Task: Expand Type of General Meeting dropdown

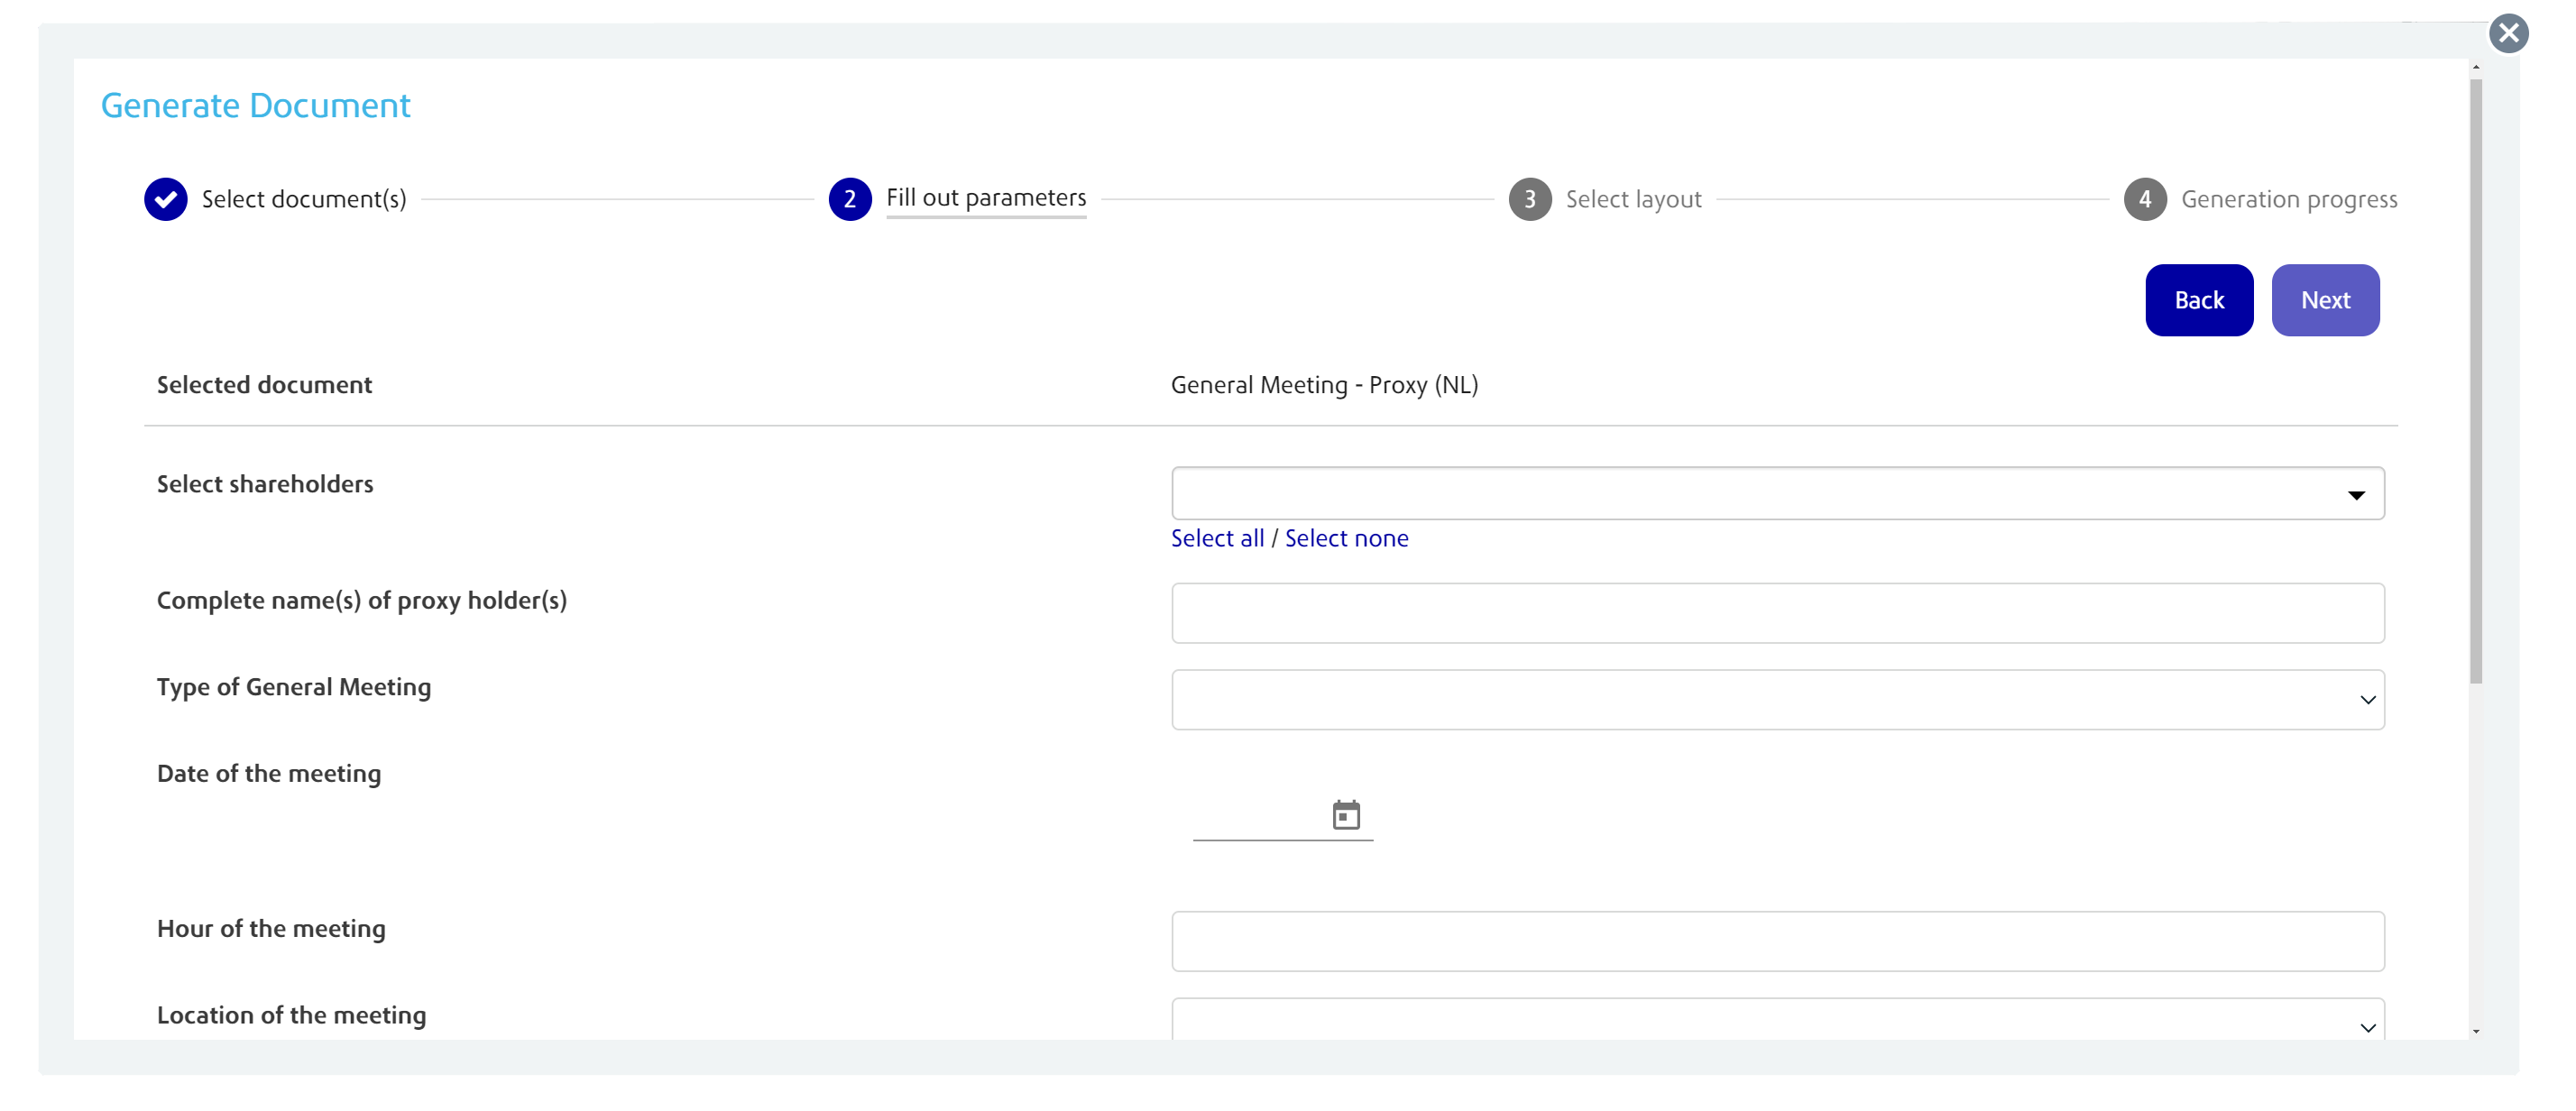Action: pos(1777,700)
